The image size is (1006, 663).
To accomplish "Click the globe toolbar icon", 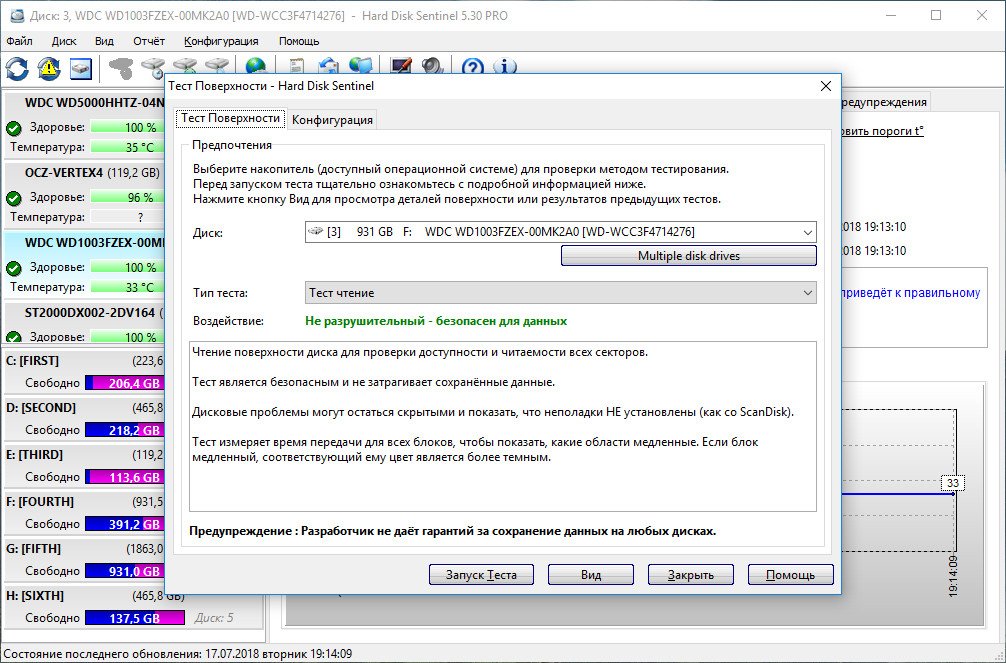I will 255,67.
